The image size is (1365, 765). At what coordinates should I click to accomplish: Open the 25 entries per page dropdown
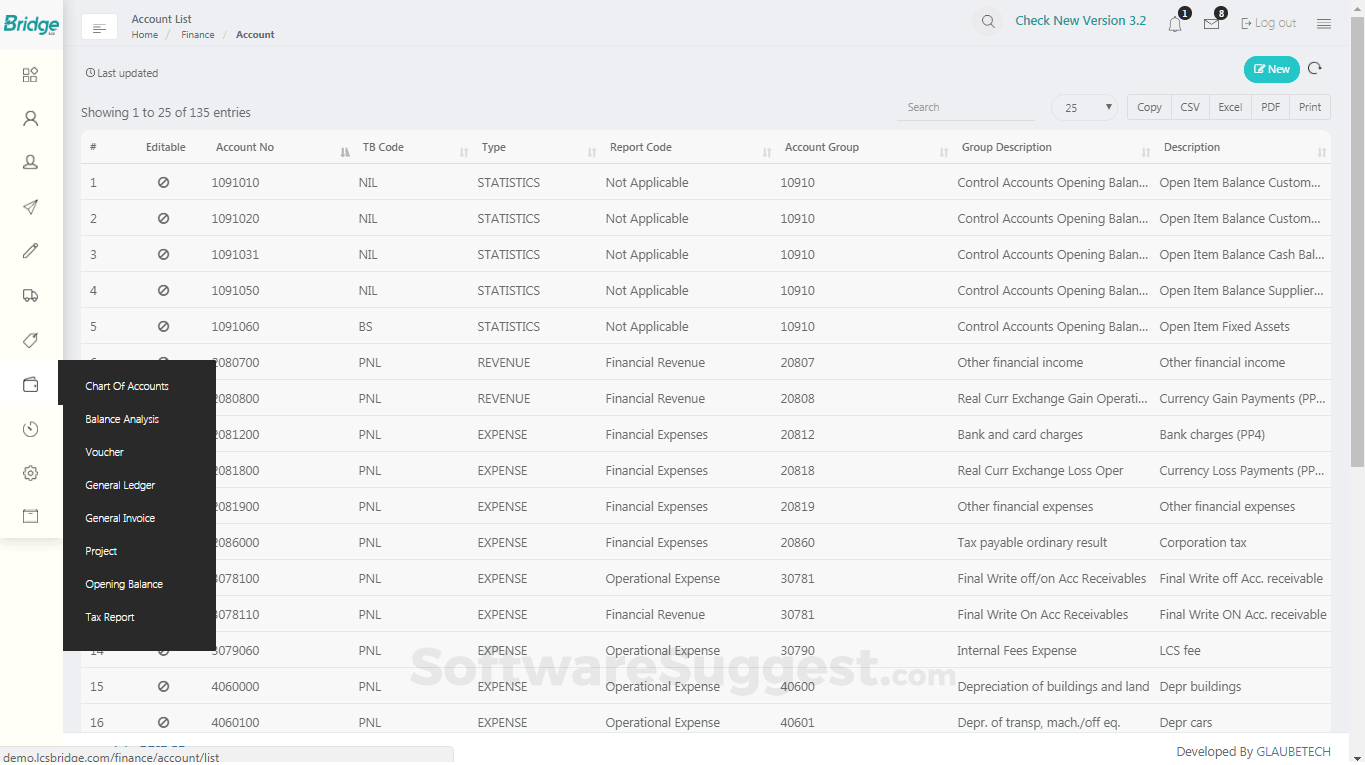pos(1084,108)
